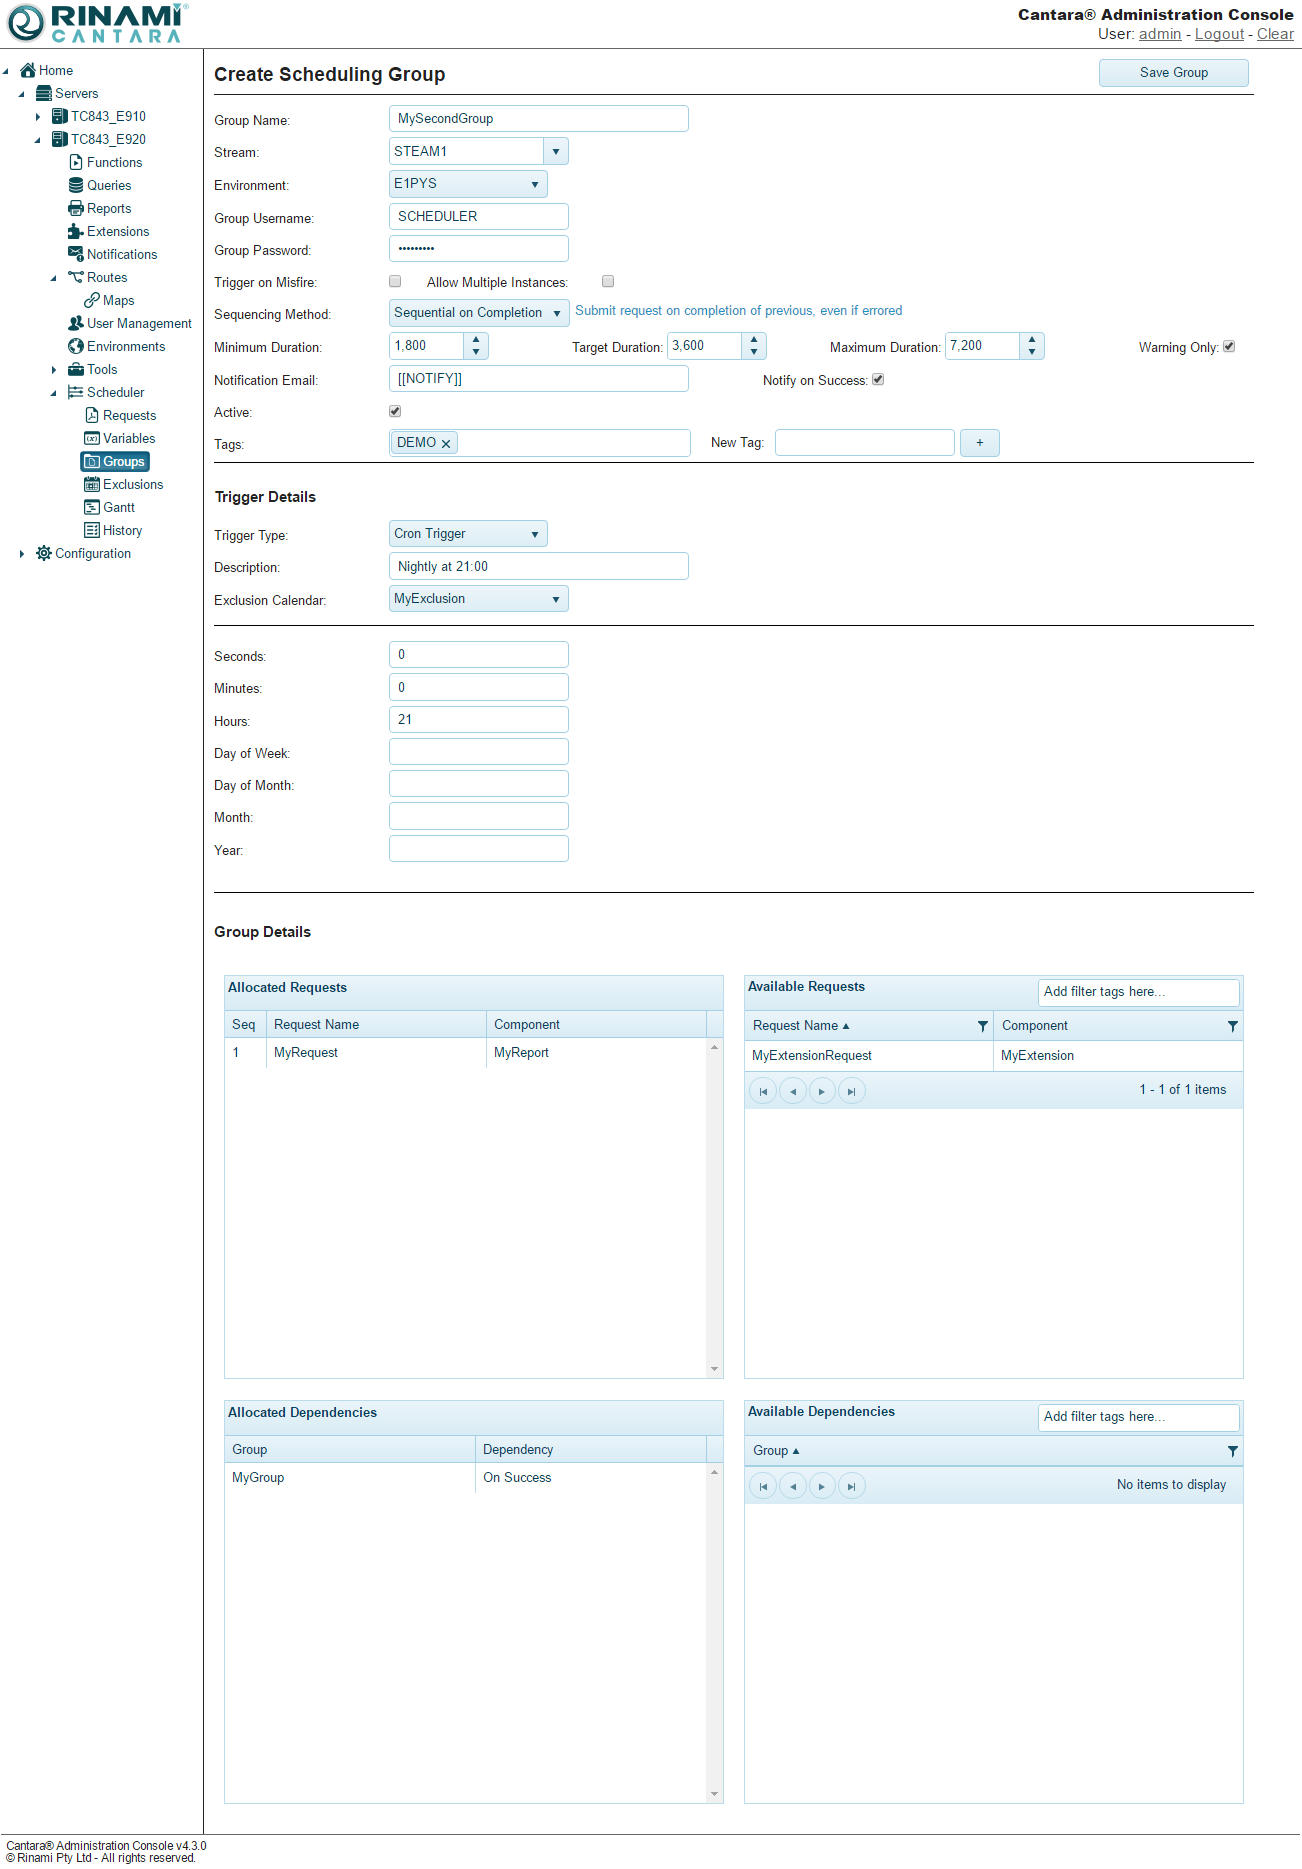Go to next page in Available Requests
1302x1869 pixels.
point(822,1091)
